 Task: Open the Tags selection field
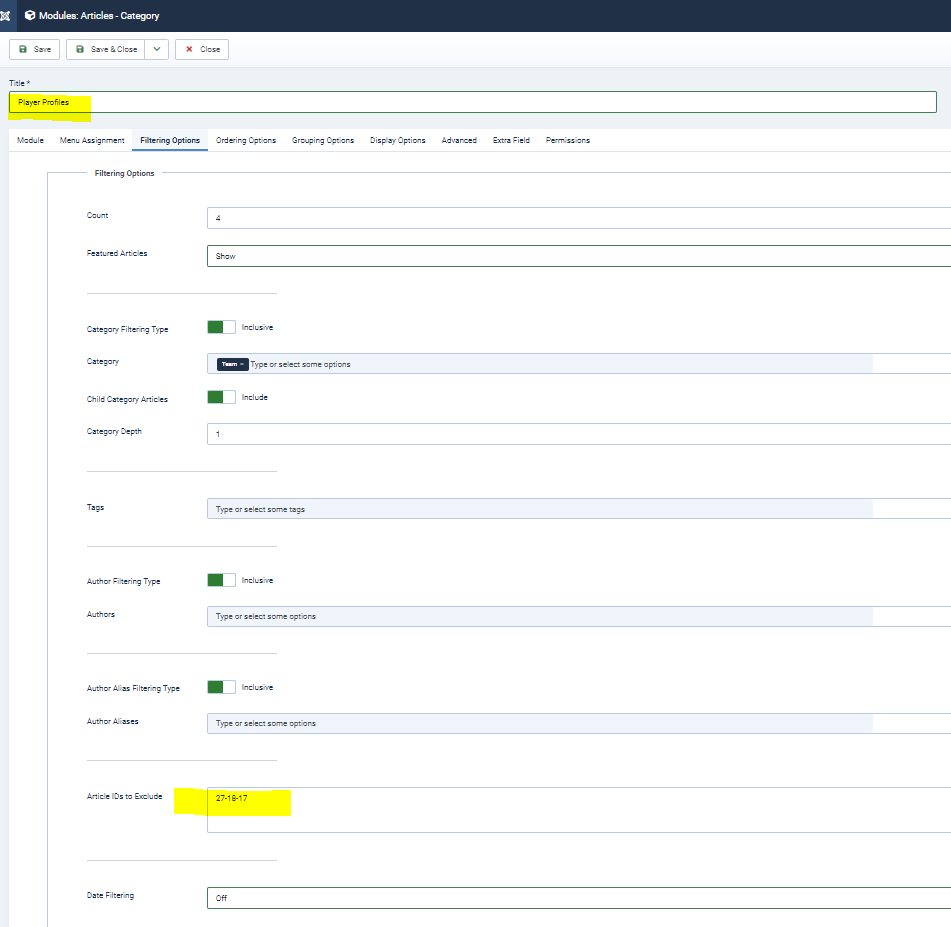coord(540,509)
